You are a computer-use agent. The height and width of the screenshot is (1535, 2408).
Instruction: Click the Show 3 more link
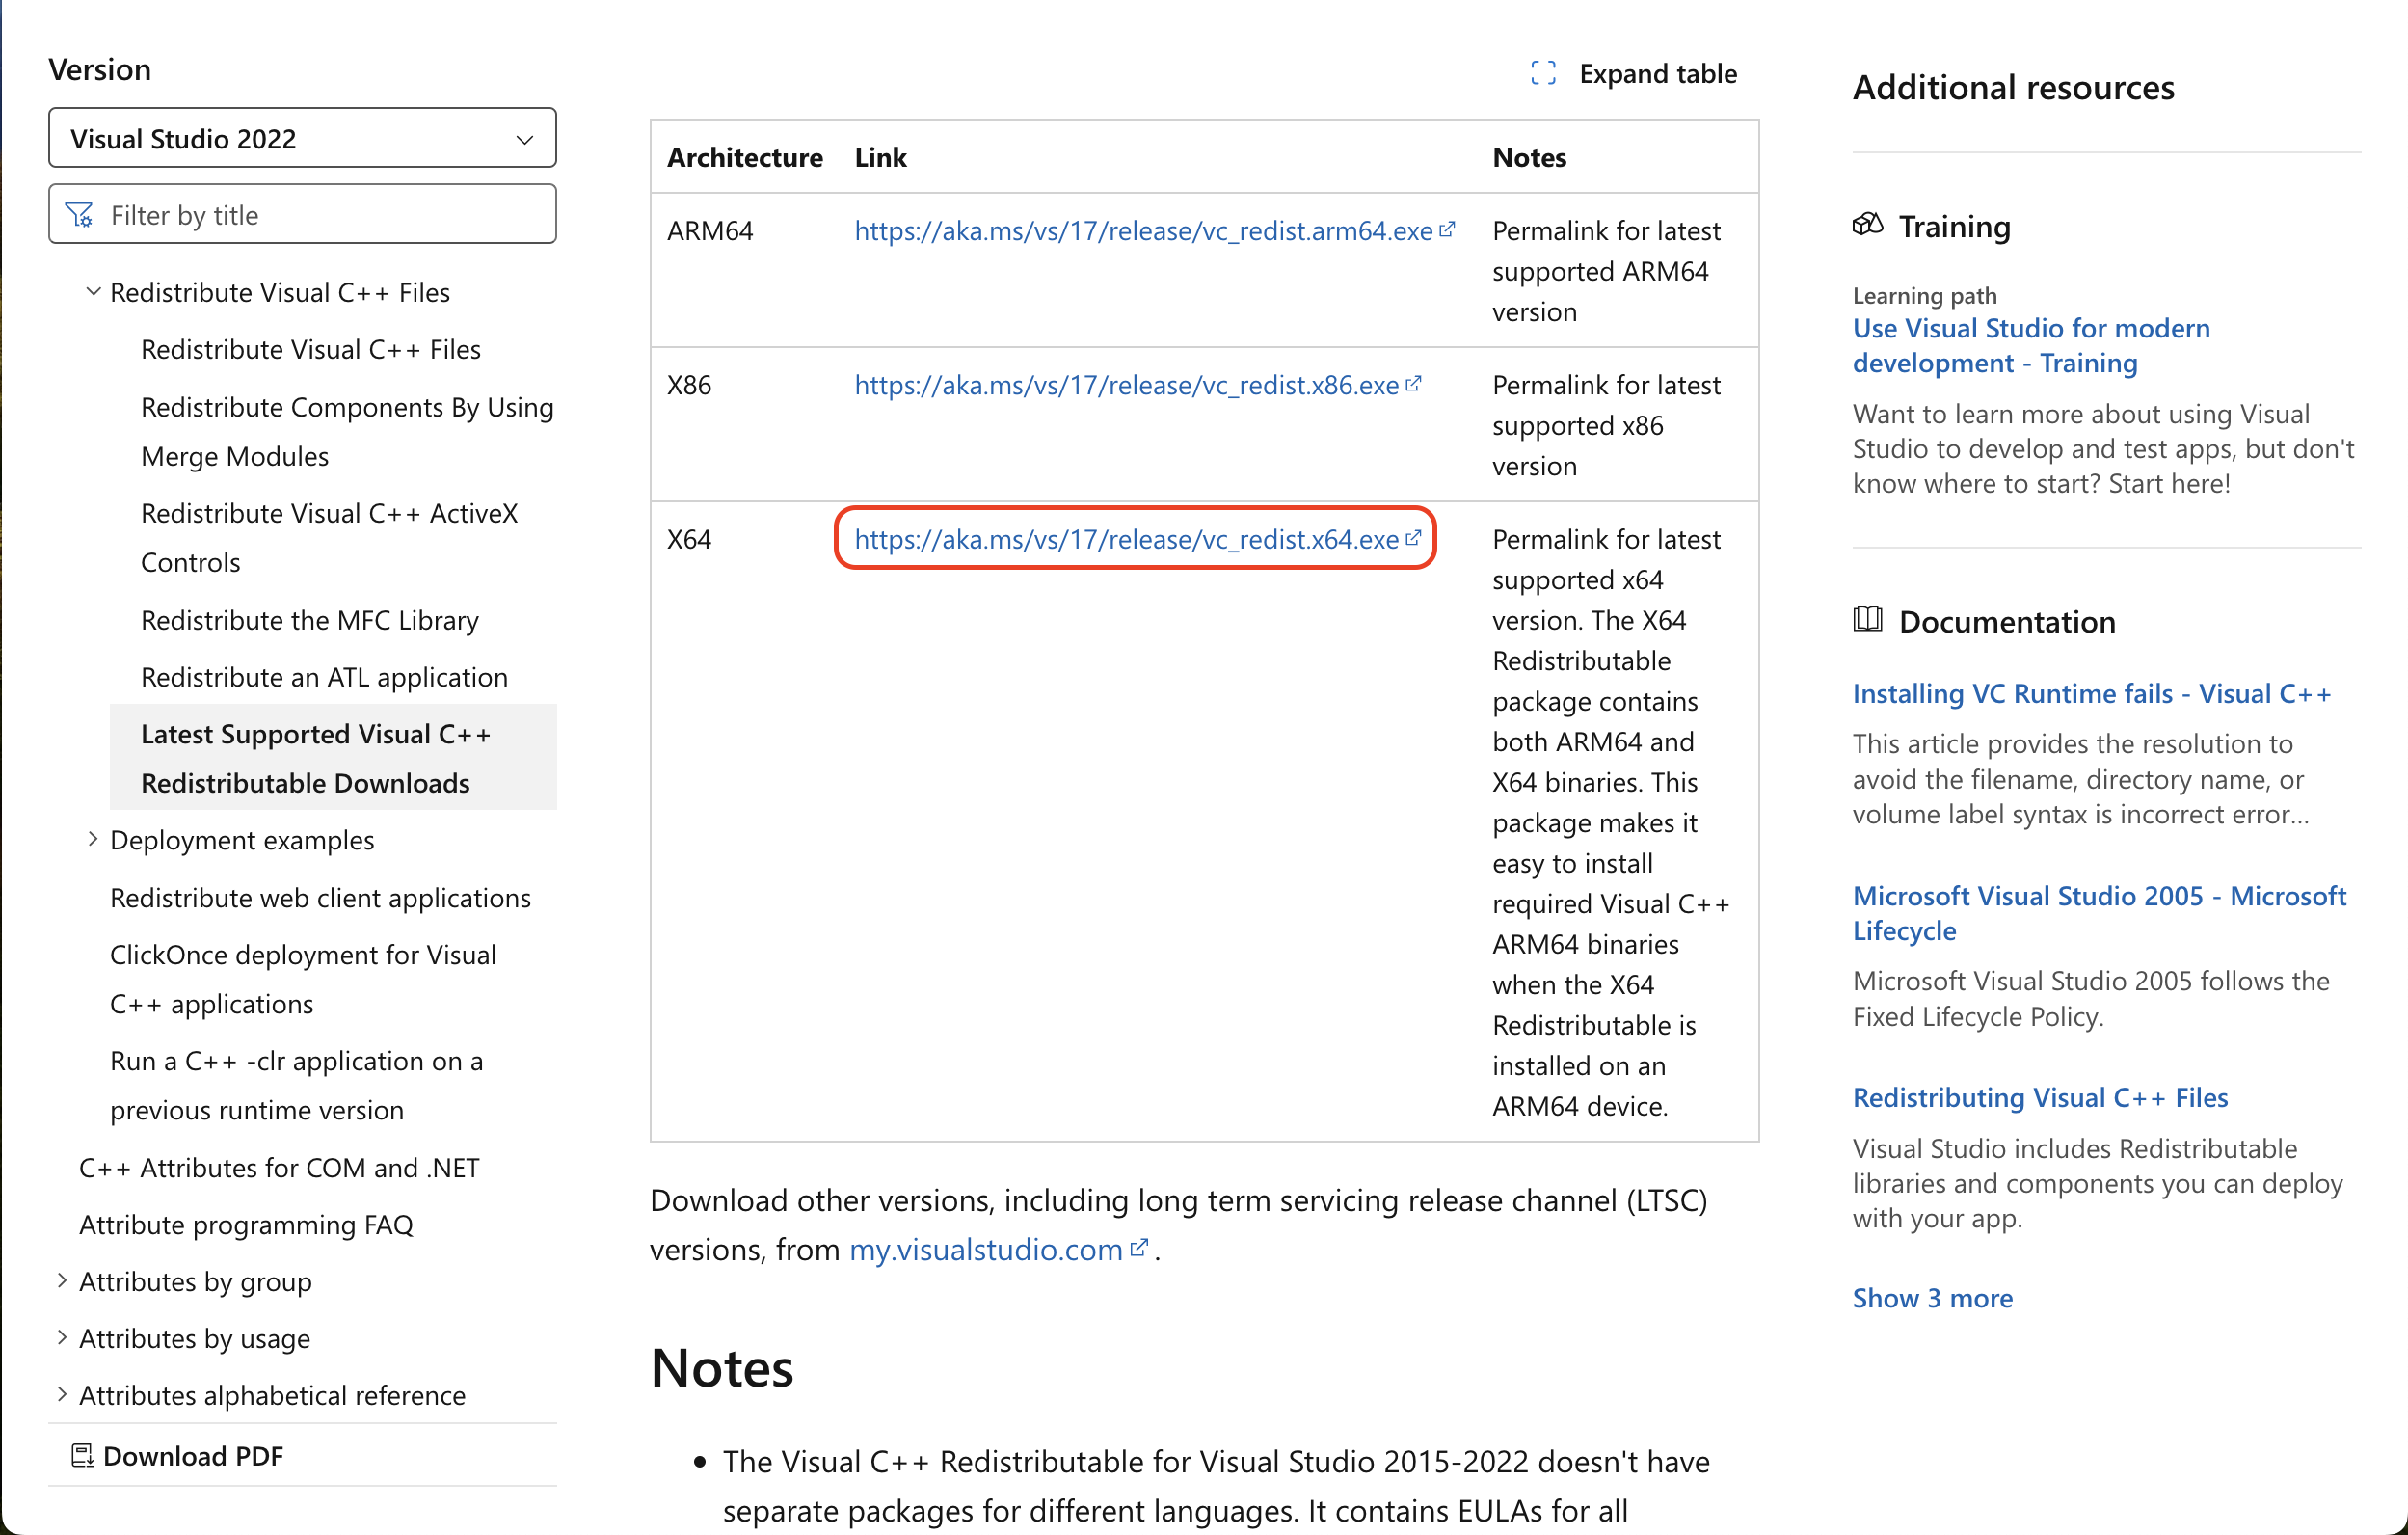[1932, 1297]
